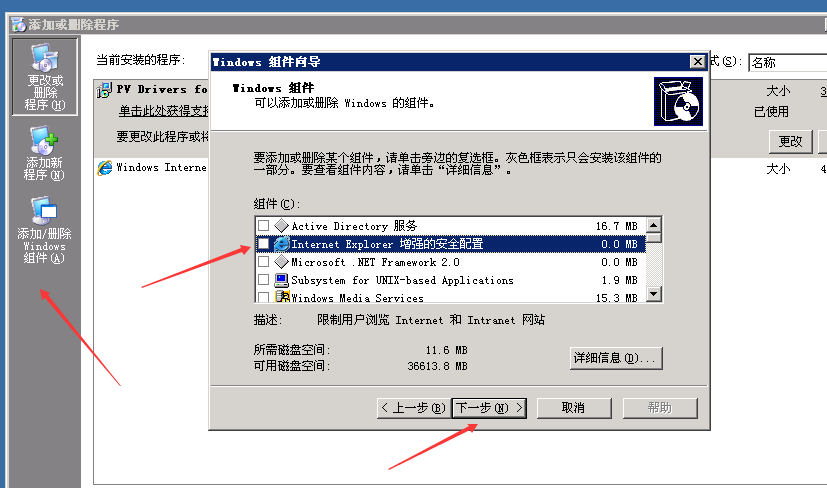The image size is (827, 488).
Task: Open 详细信息 (Details) button
Action: click(x=616, y=358)
